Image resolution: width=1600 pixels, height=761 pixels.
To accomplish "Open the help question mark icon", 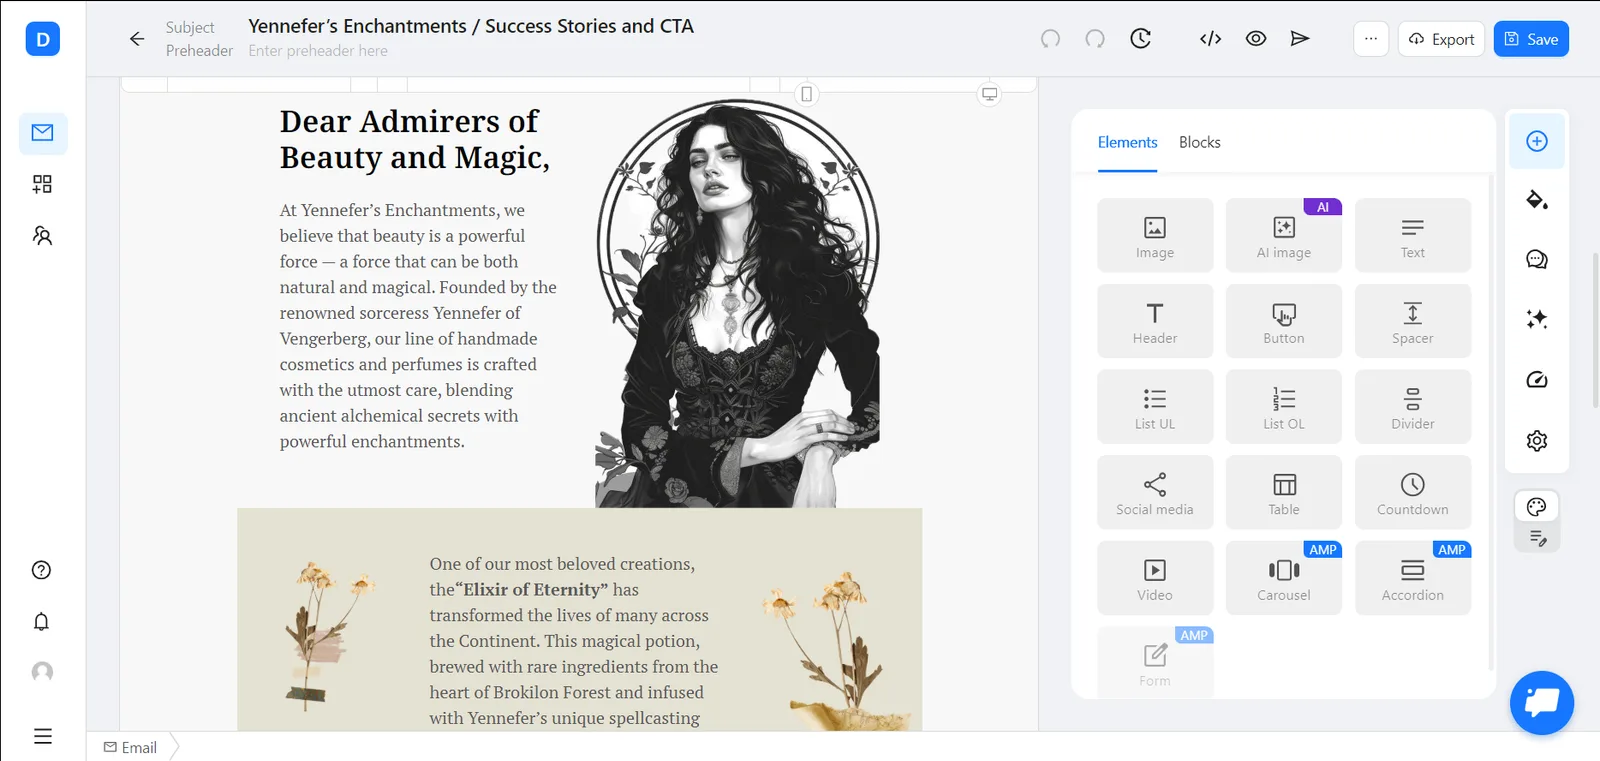I will click(x=41, y=570).
